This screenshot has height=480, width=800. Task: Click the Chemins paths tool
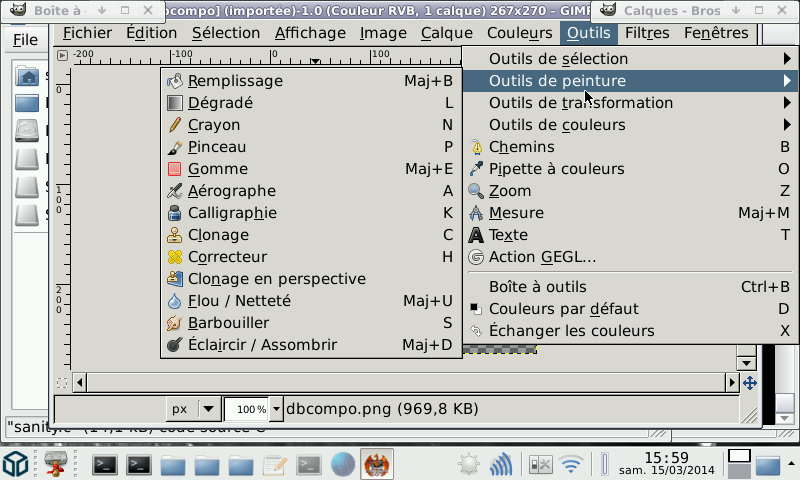(x=521, y=147)
